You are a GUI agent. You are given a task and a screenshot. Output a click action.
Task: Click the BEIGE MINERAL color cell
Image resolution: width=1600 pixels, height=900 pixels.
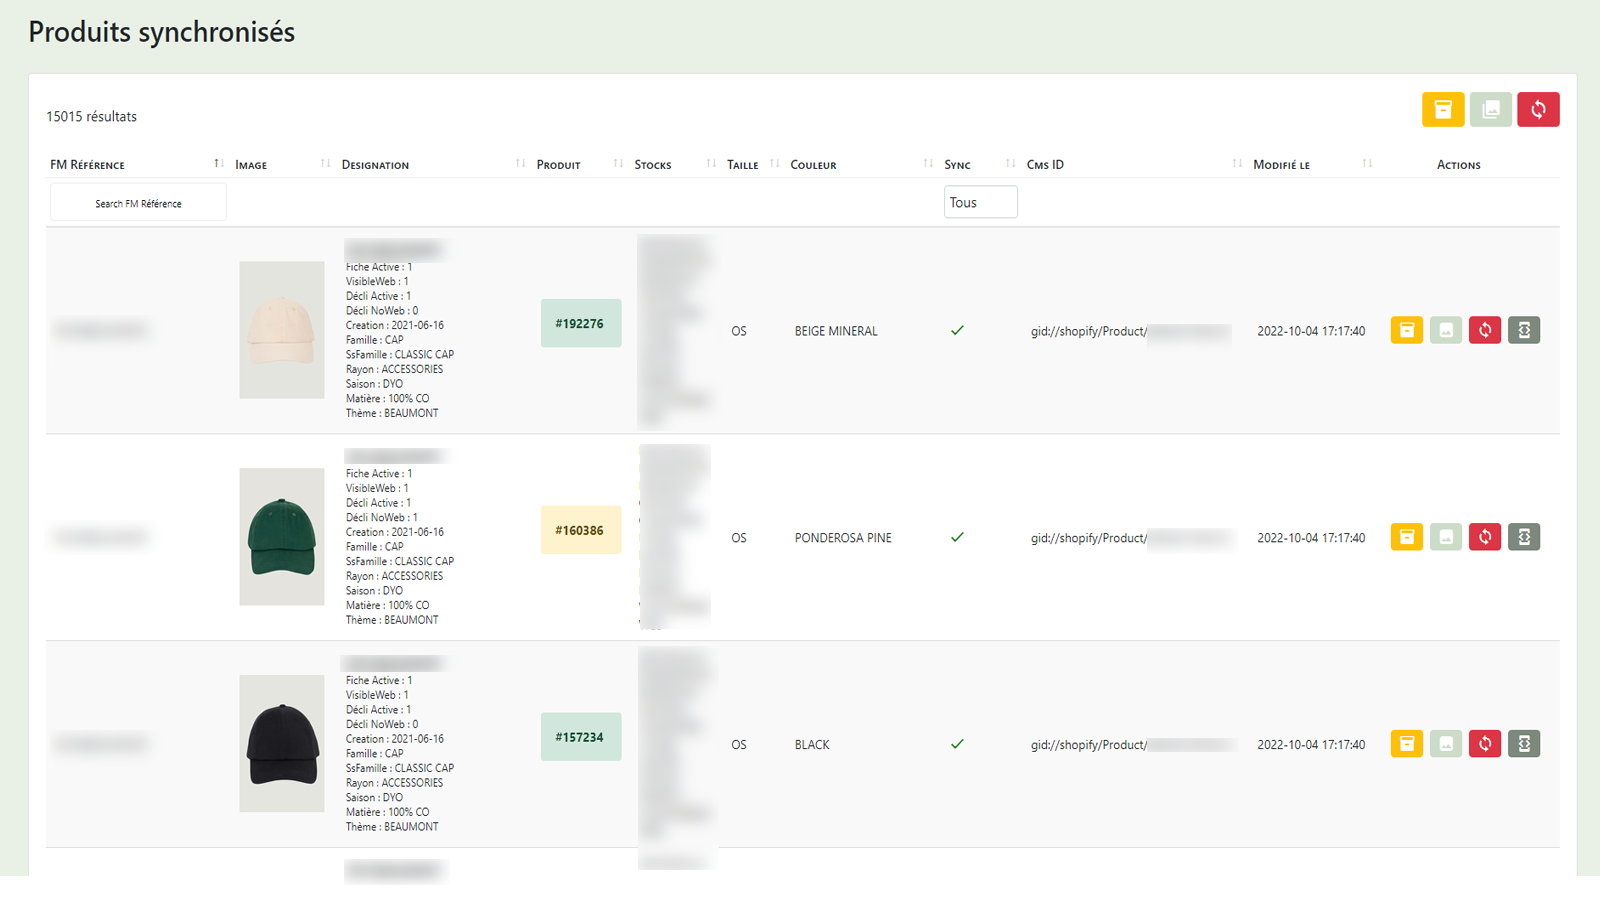point(836,331)
